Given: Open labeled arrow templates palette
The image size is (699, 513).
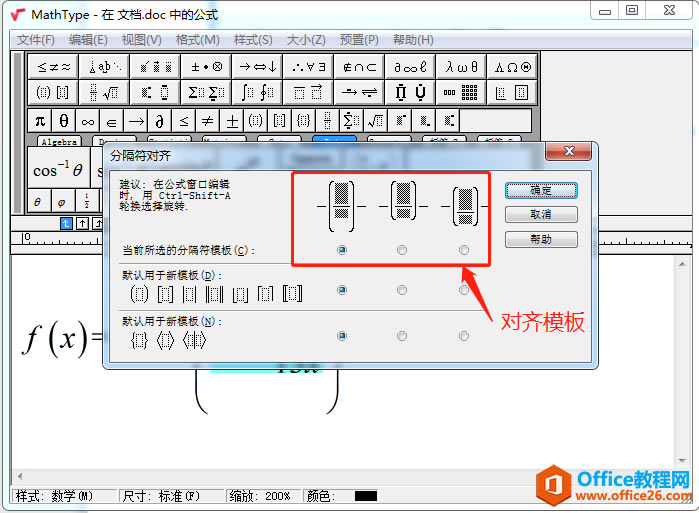Looking at the screenshot, I should pos(359,92).
